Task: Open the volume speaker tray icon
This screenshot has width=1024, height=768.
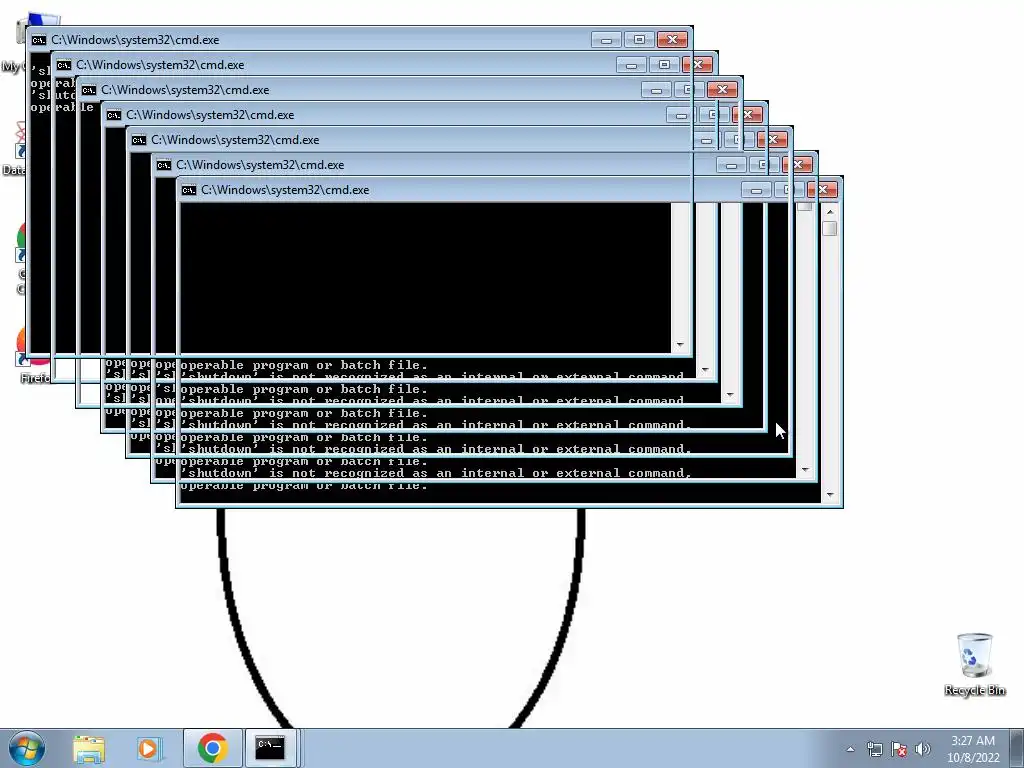Action: click(x=922, y=749)
